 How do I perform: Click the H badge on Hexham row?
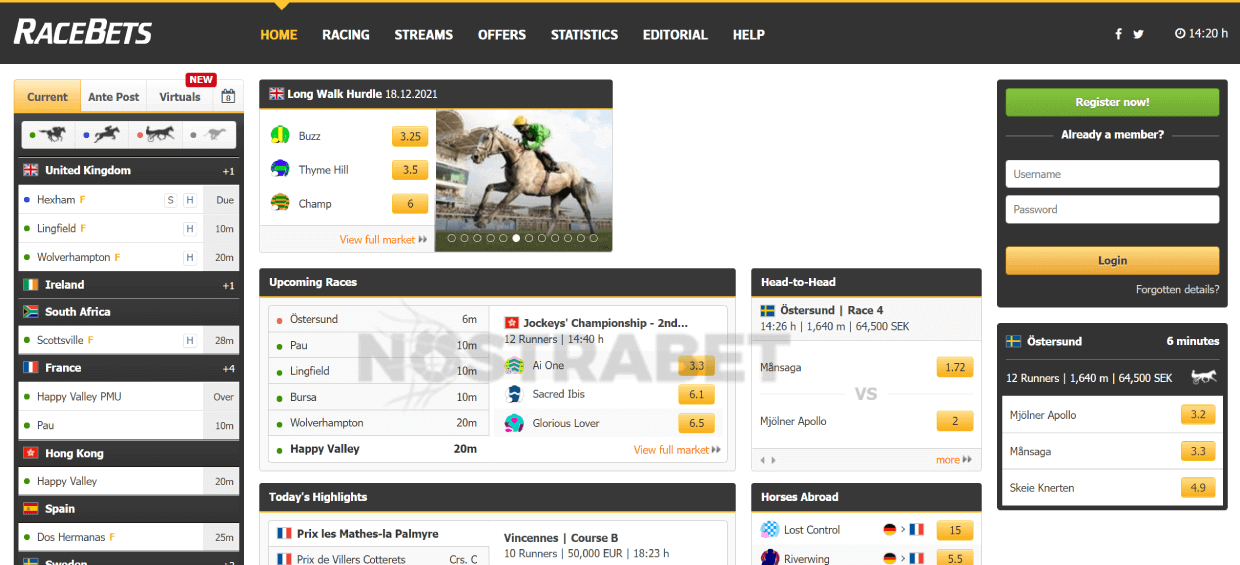click(x=189, y=200)
